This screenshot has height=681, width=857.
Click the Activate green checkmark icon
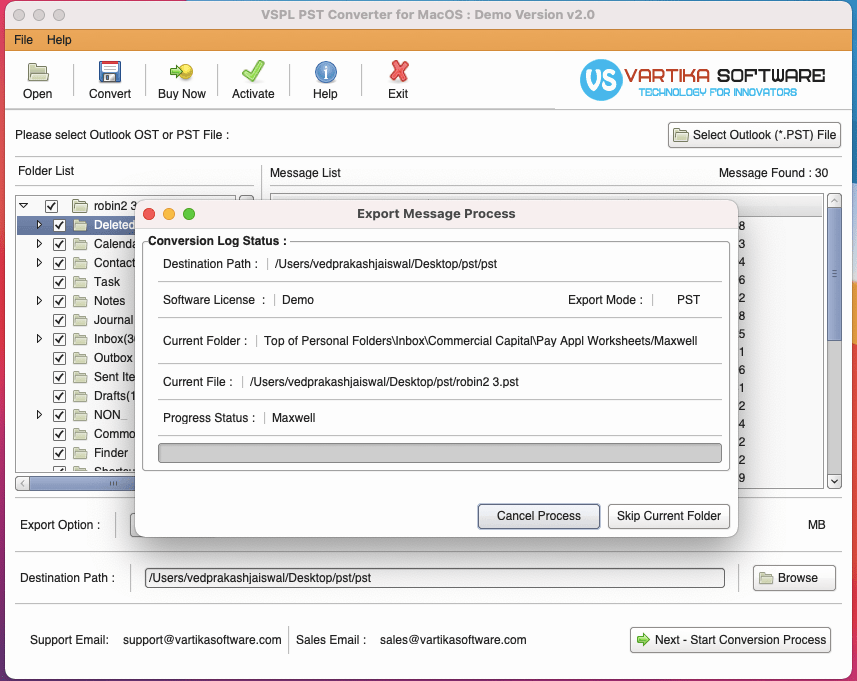253,72
